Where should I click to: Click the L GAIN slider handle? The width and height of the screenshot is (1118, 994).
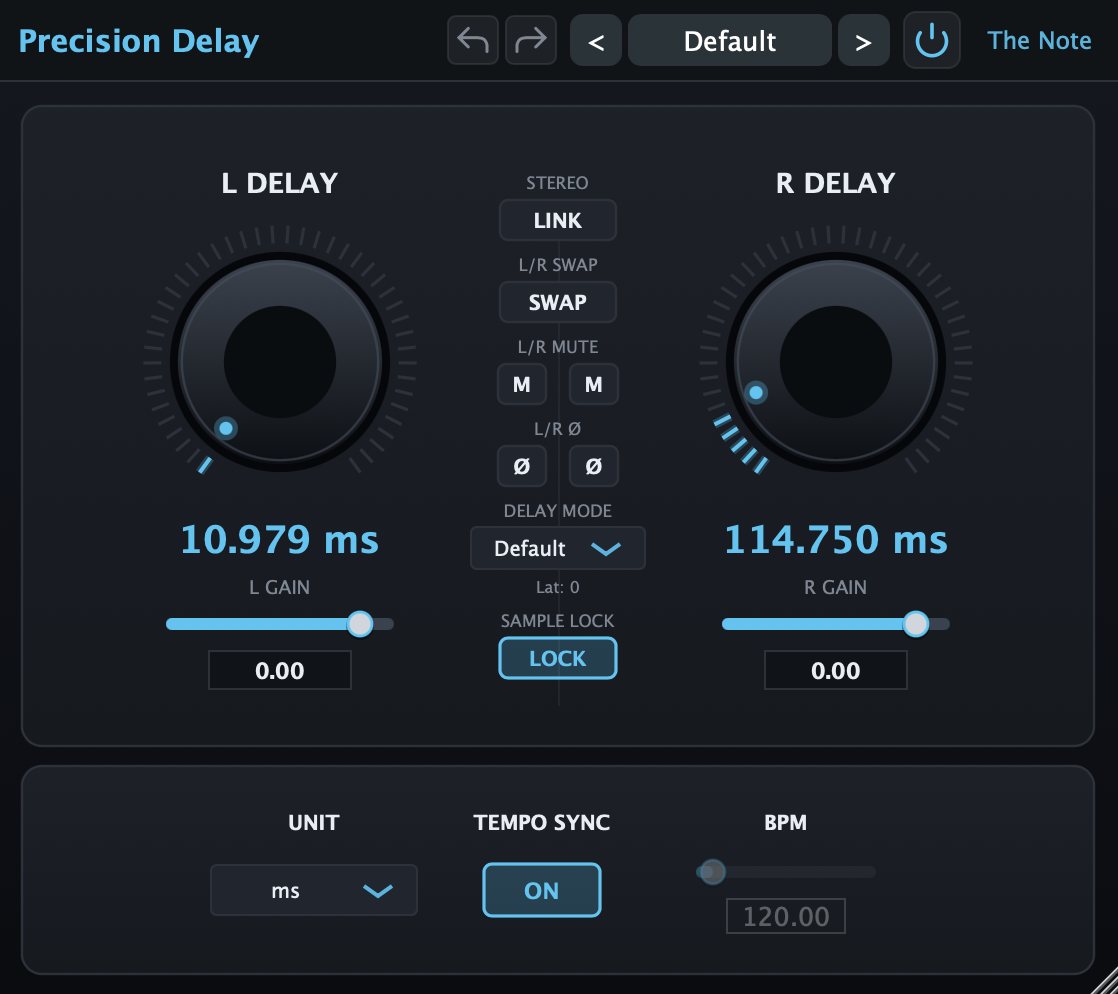360,624
